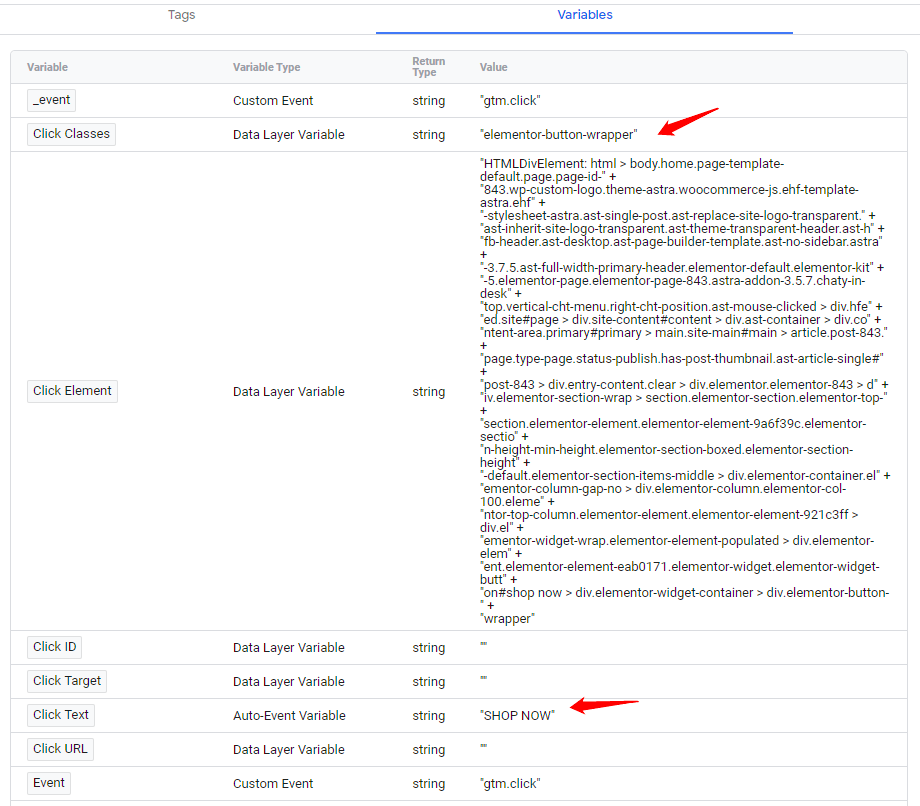Open the Event variable chip

[x=49, y=783]
